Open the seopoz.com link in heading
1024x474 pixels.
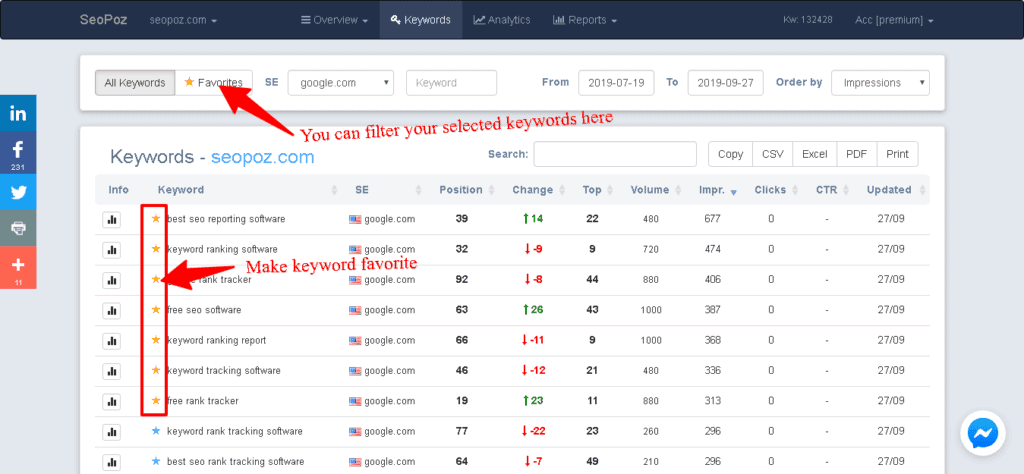[x=263, y=157]
